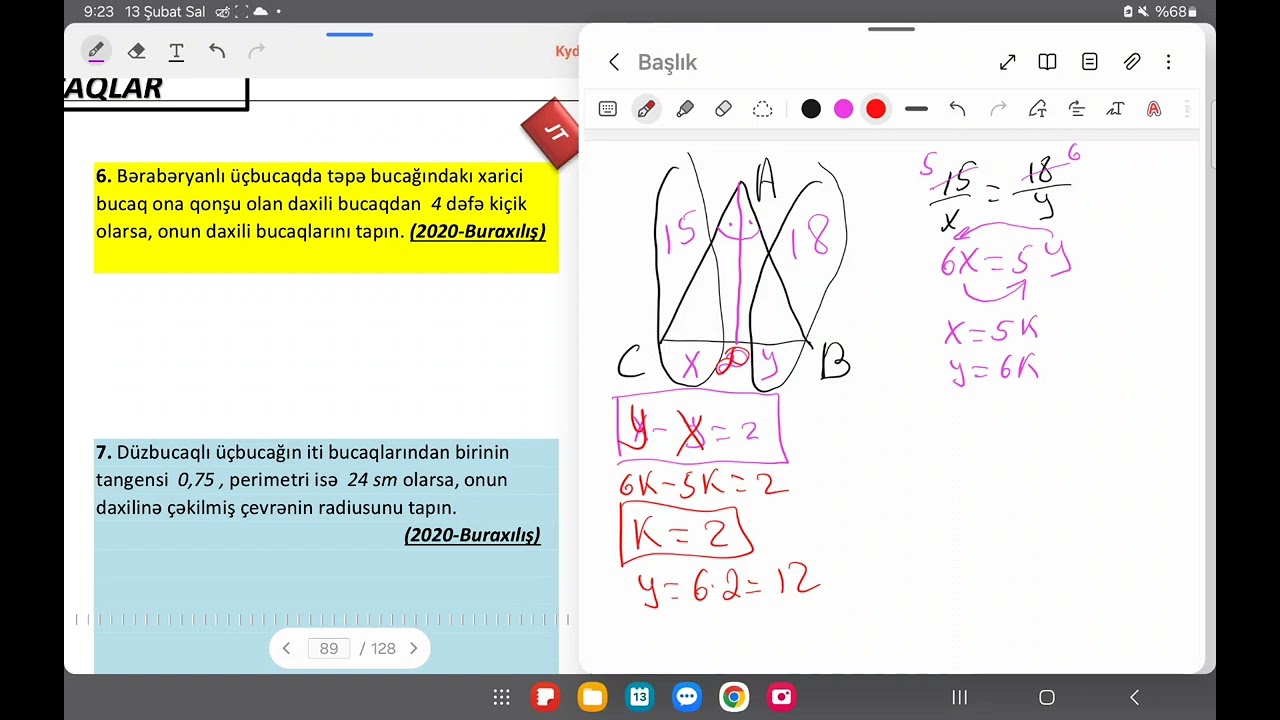Switch to keyboard input mode in note
1280x720 pixels.
607,109
